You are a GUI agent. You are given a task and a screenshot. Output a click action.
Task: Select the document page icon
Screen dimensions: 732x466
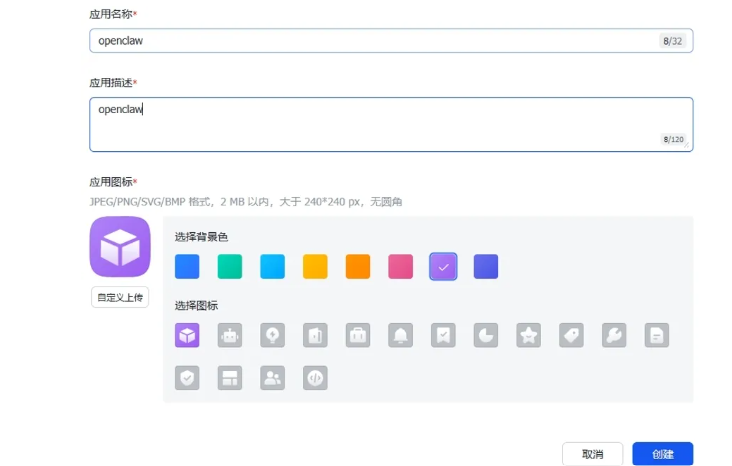pos(657,336)
